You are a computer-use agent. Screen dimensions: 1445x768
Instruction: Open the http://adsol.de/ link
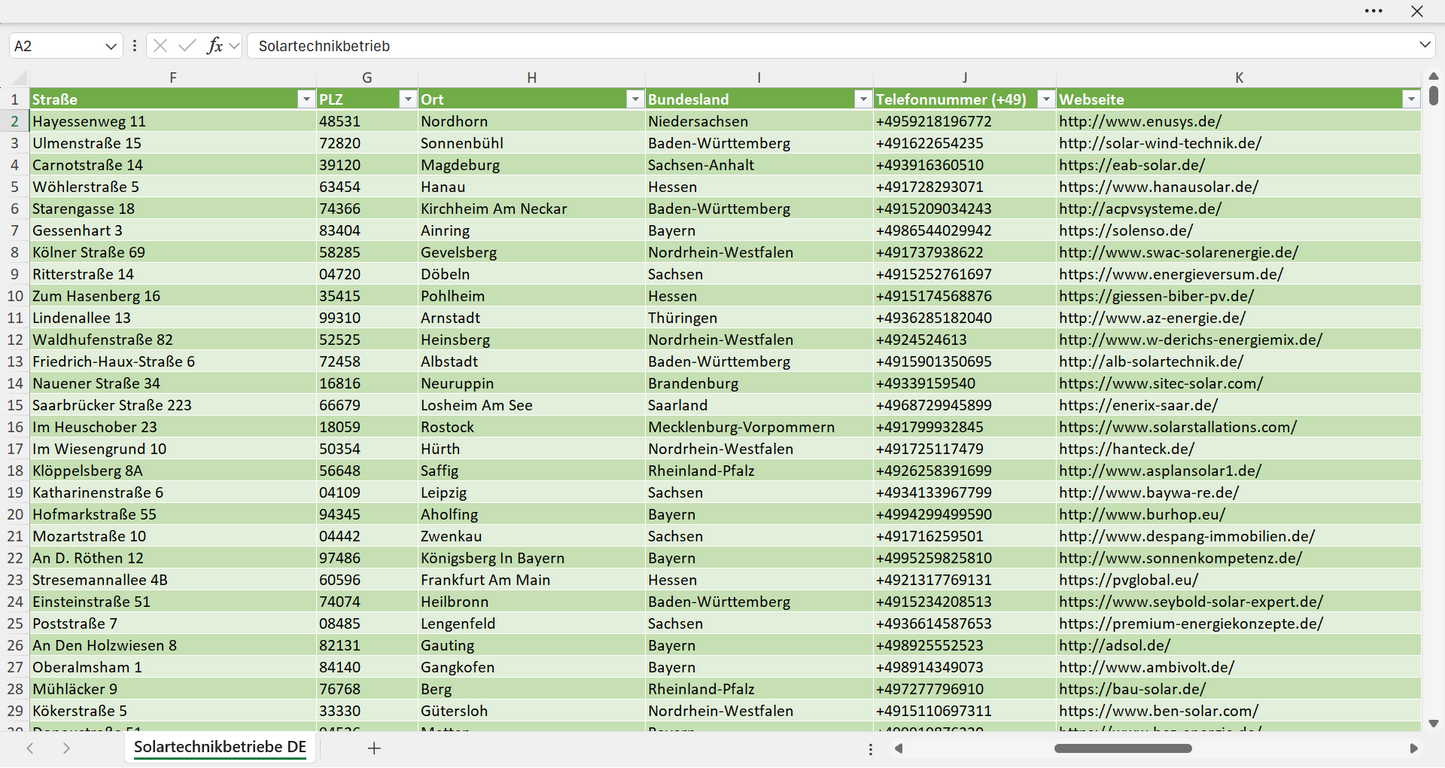1114,646
